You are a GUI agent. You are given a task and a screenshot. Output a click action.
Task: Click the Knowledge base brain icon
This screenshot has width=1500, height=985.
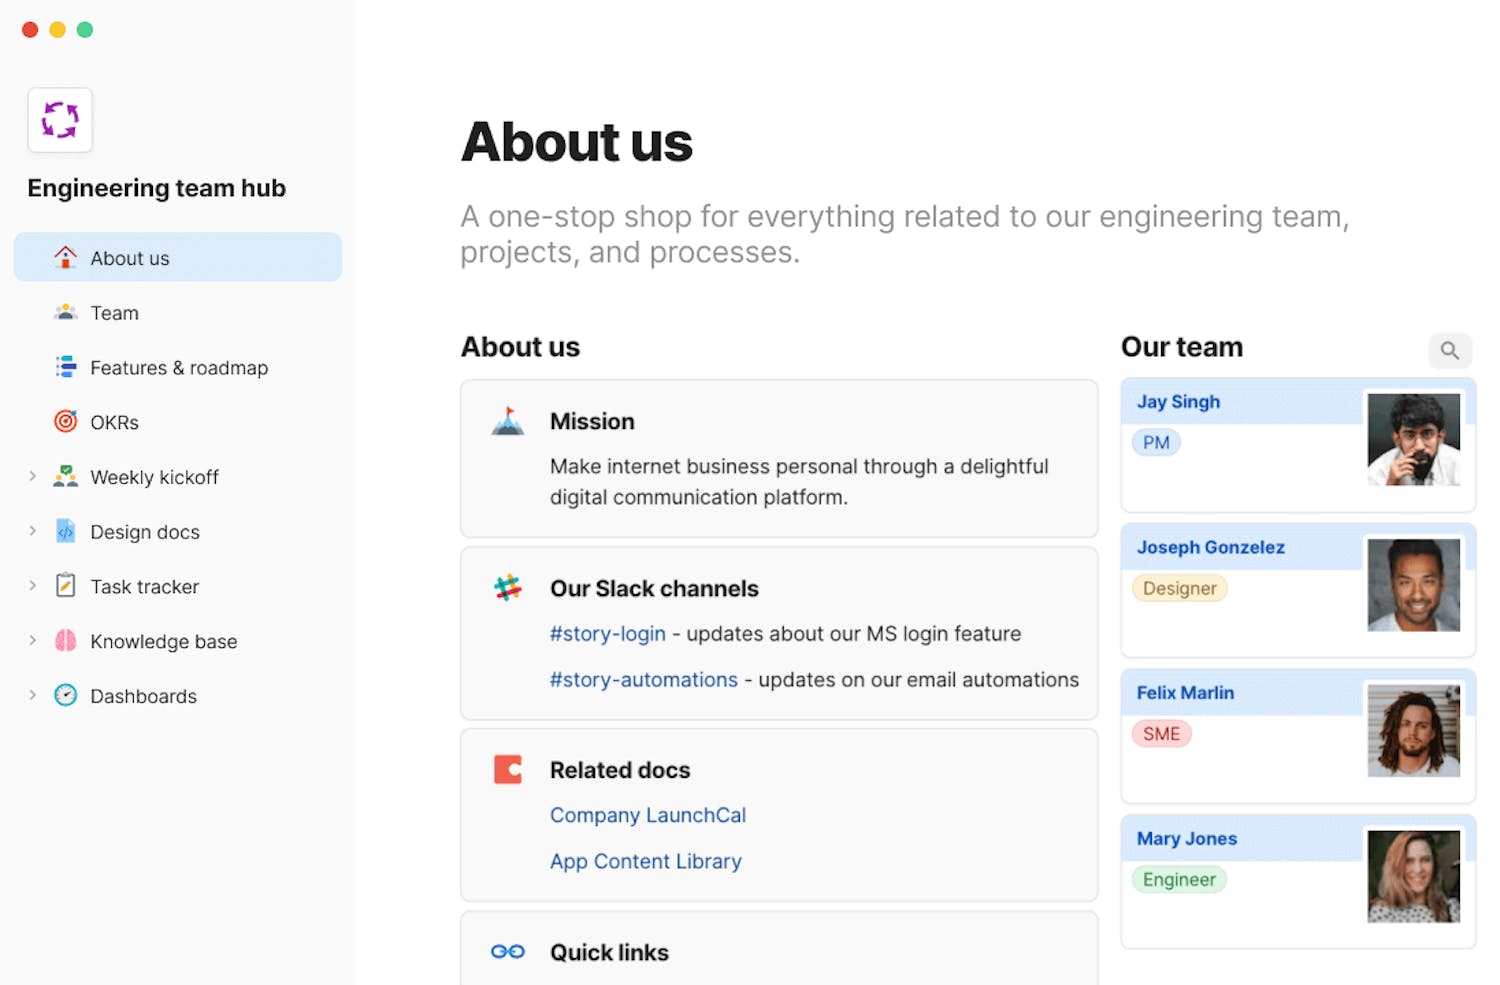coord(66,641)
